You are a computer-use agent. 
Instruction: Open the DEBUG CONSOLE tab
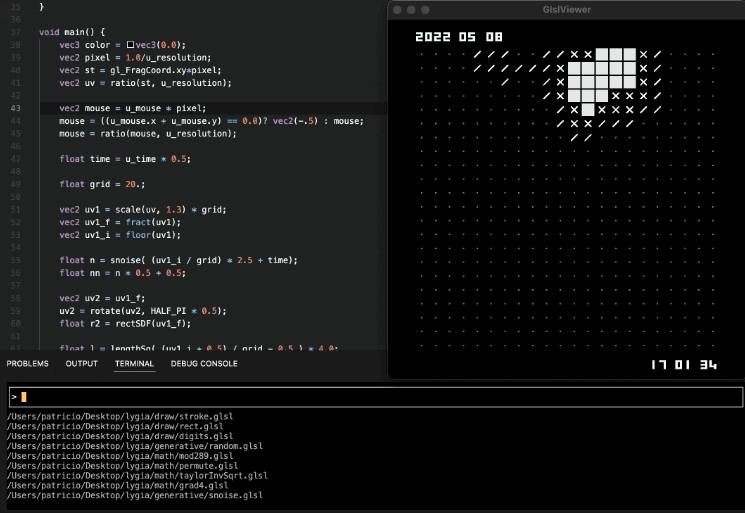pos(204,363)
